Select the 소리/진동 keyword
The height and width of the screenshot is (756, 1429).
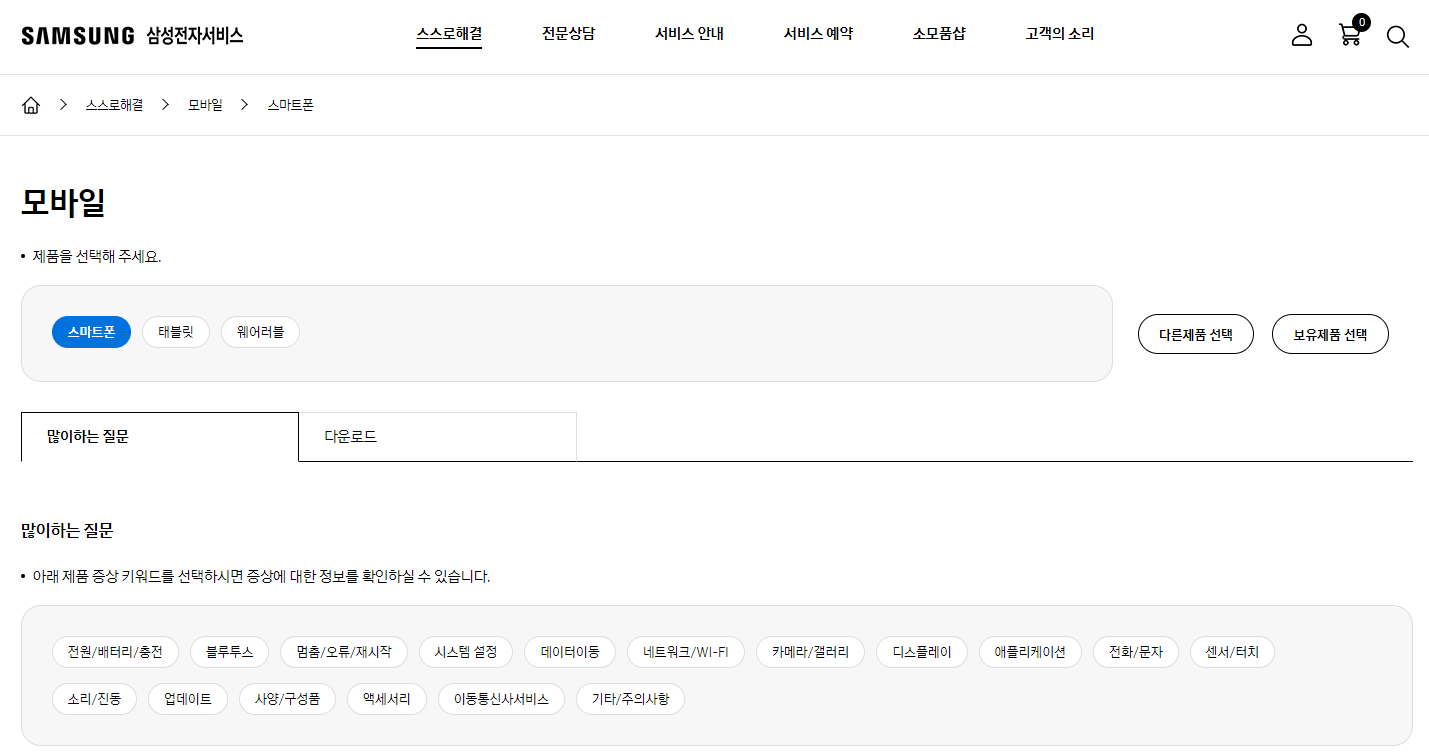tap(94, 699)
